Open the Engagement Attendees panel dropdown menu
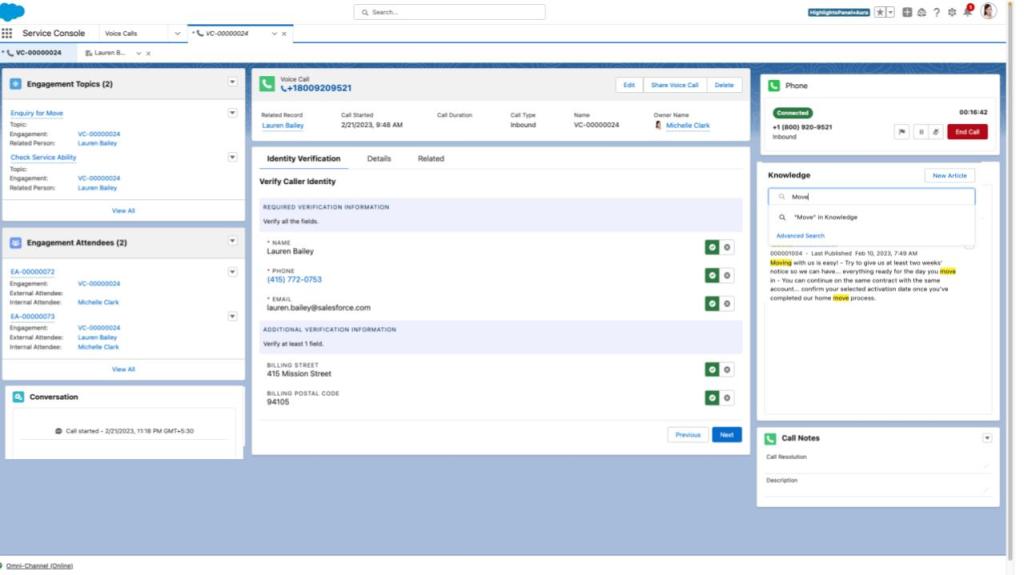1024x575 pixels. pos(233,241)
